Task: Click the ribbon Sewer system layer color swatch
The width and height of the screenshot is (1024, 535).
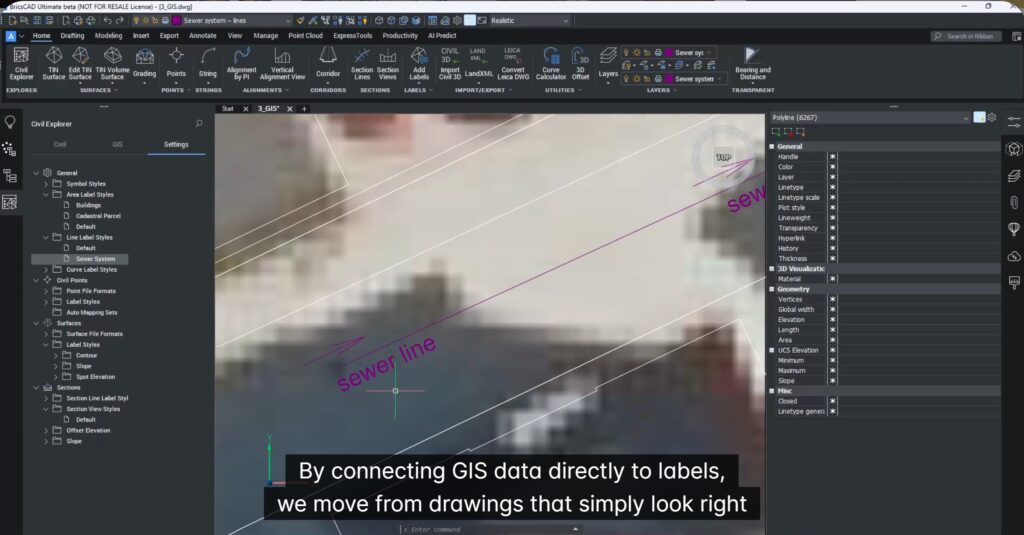Action: pyautogui.click(x=669, y=78)
